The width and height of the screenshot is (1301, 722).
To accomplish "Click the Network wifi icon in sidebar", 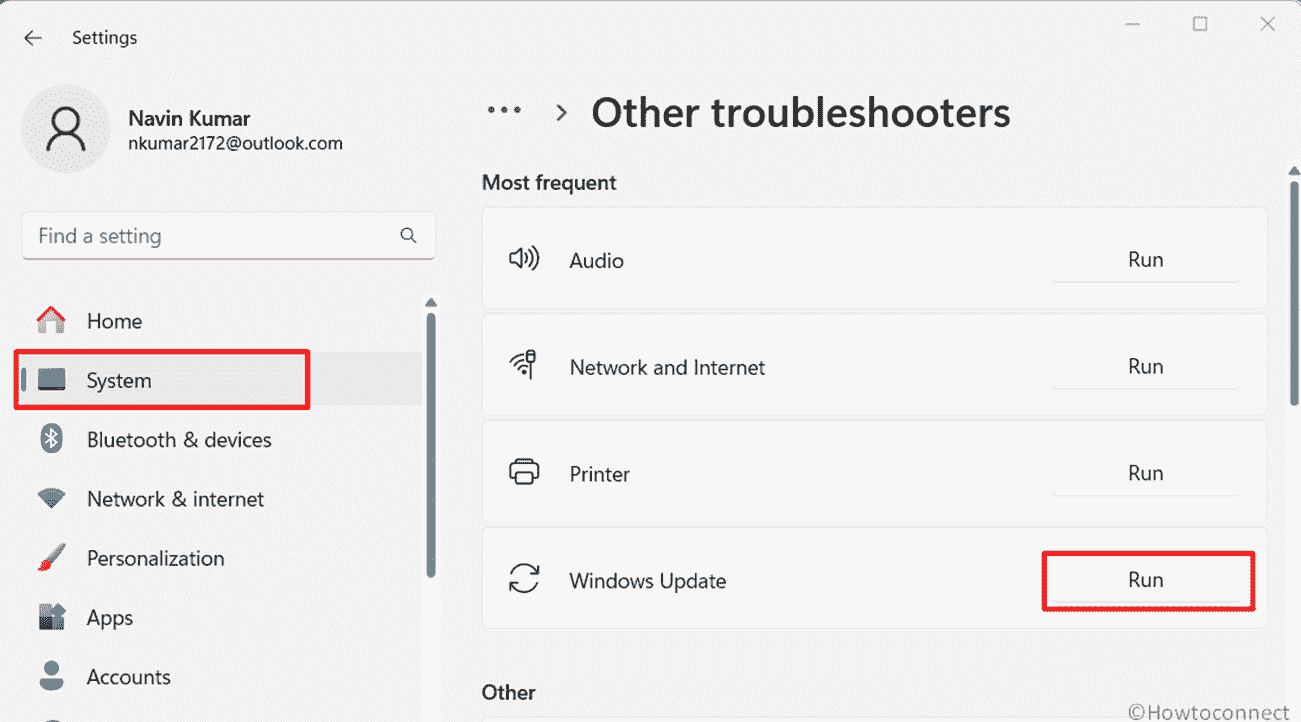I will click(51, 498).
